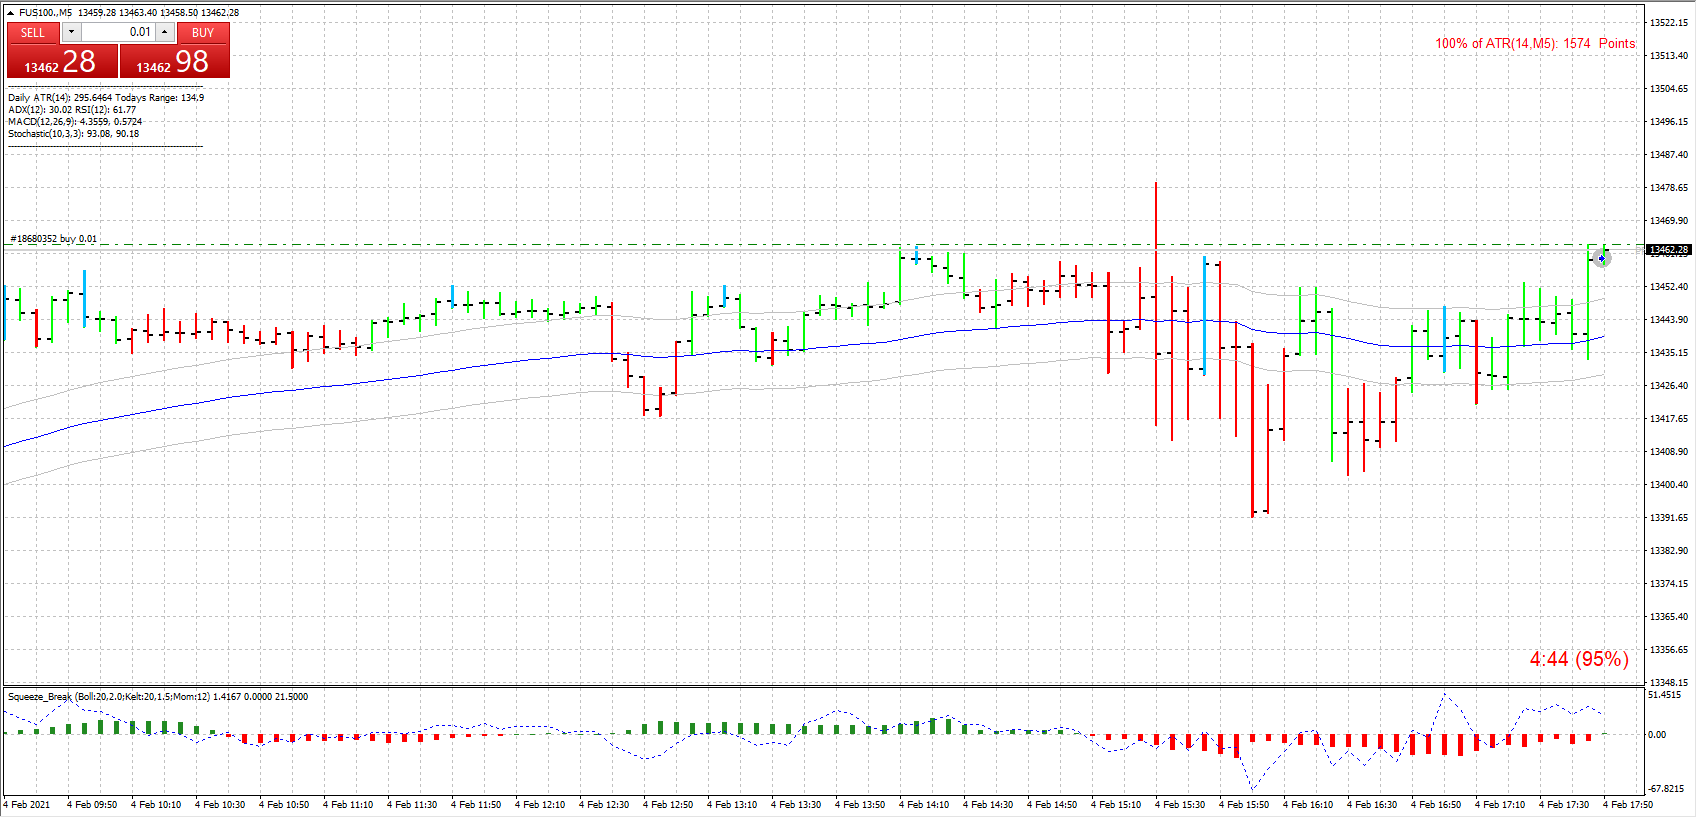Click the 13522.15 price scale label
This screenshot has width=1697, height=818.
coord(1669,23)
